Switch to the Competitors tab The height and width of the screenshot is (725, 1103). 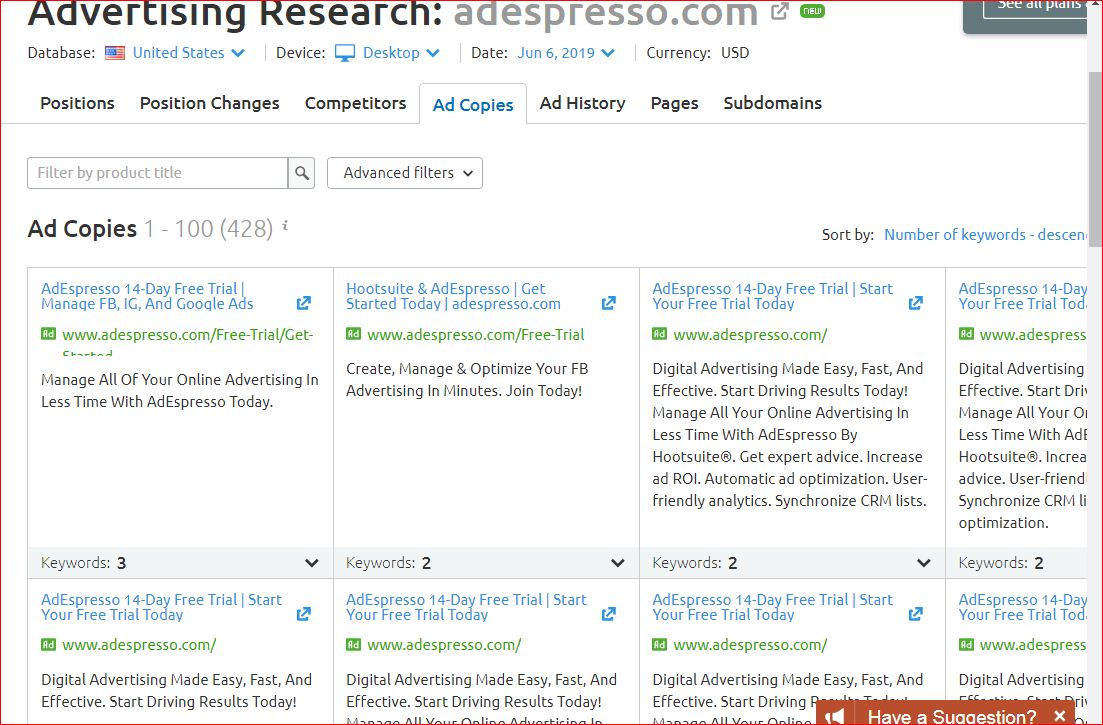pyautogui.click(x=355, y=103)
